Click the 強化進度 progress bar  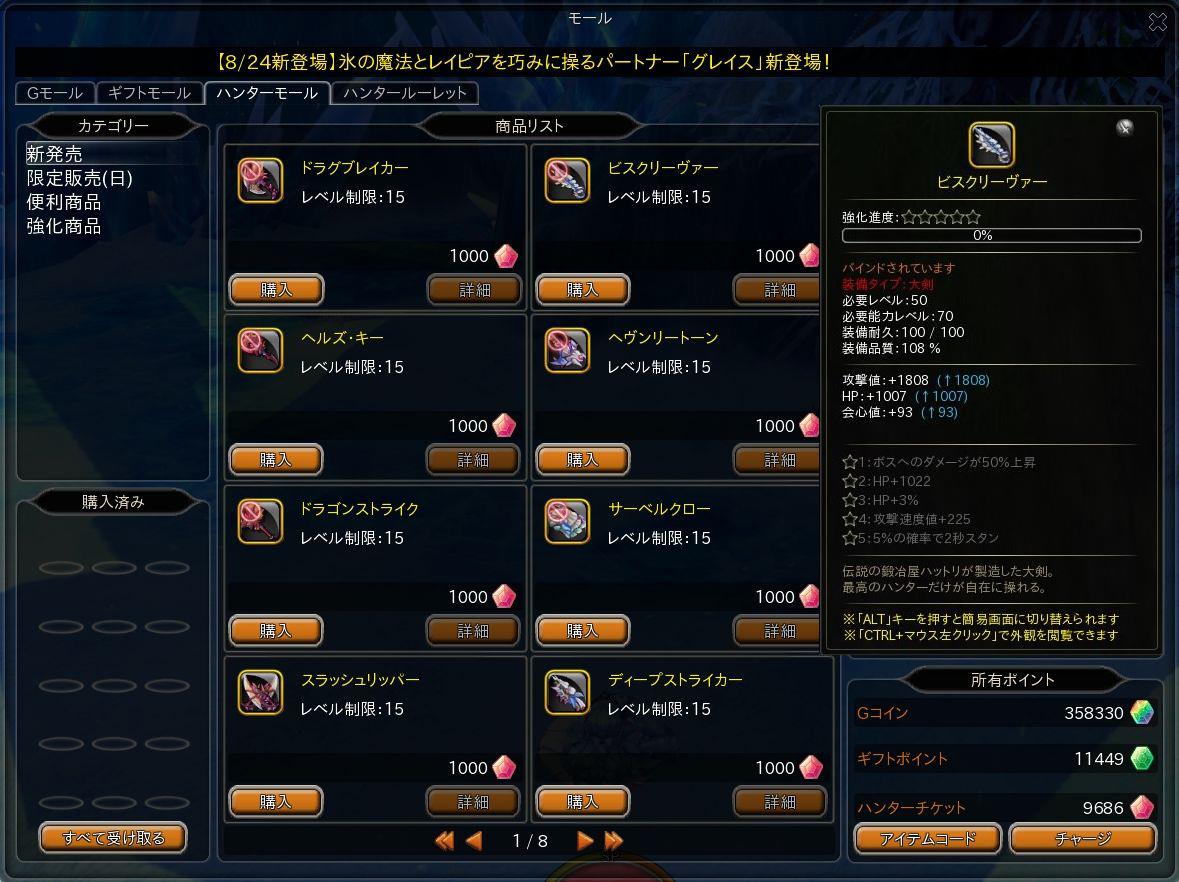point(991,235)
